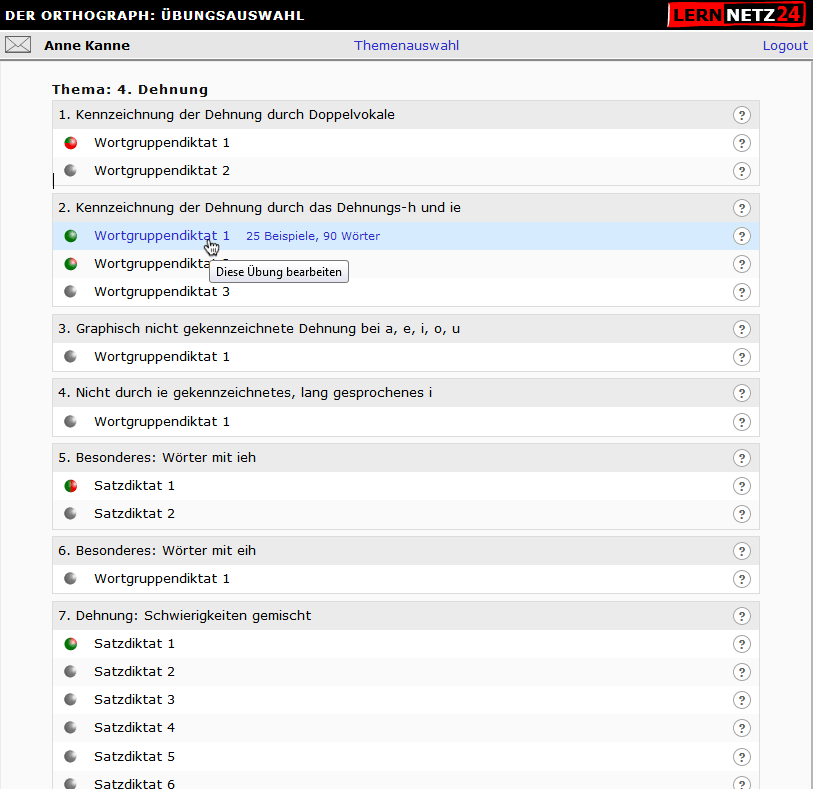The height and width of the screenshot is (789, 813).
Task: Open help for Satzdiktat 4 row
Action: 742,728
